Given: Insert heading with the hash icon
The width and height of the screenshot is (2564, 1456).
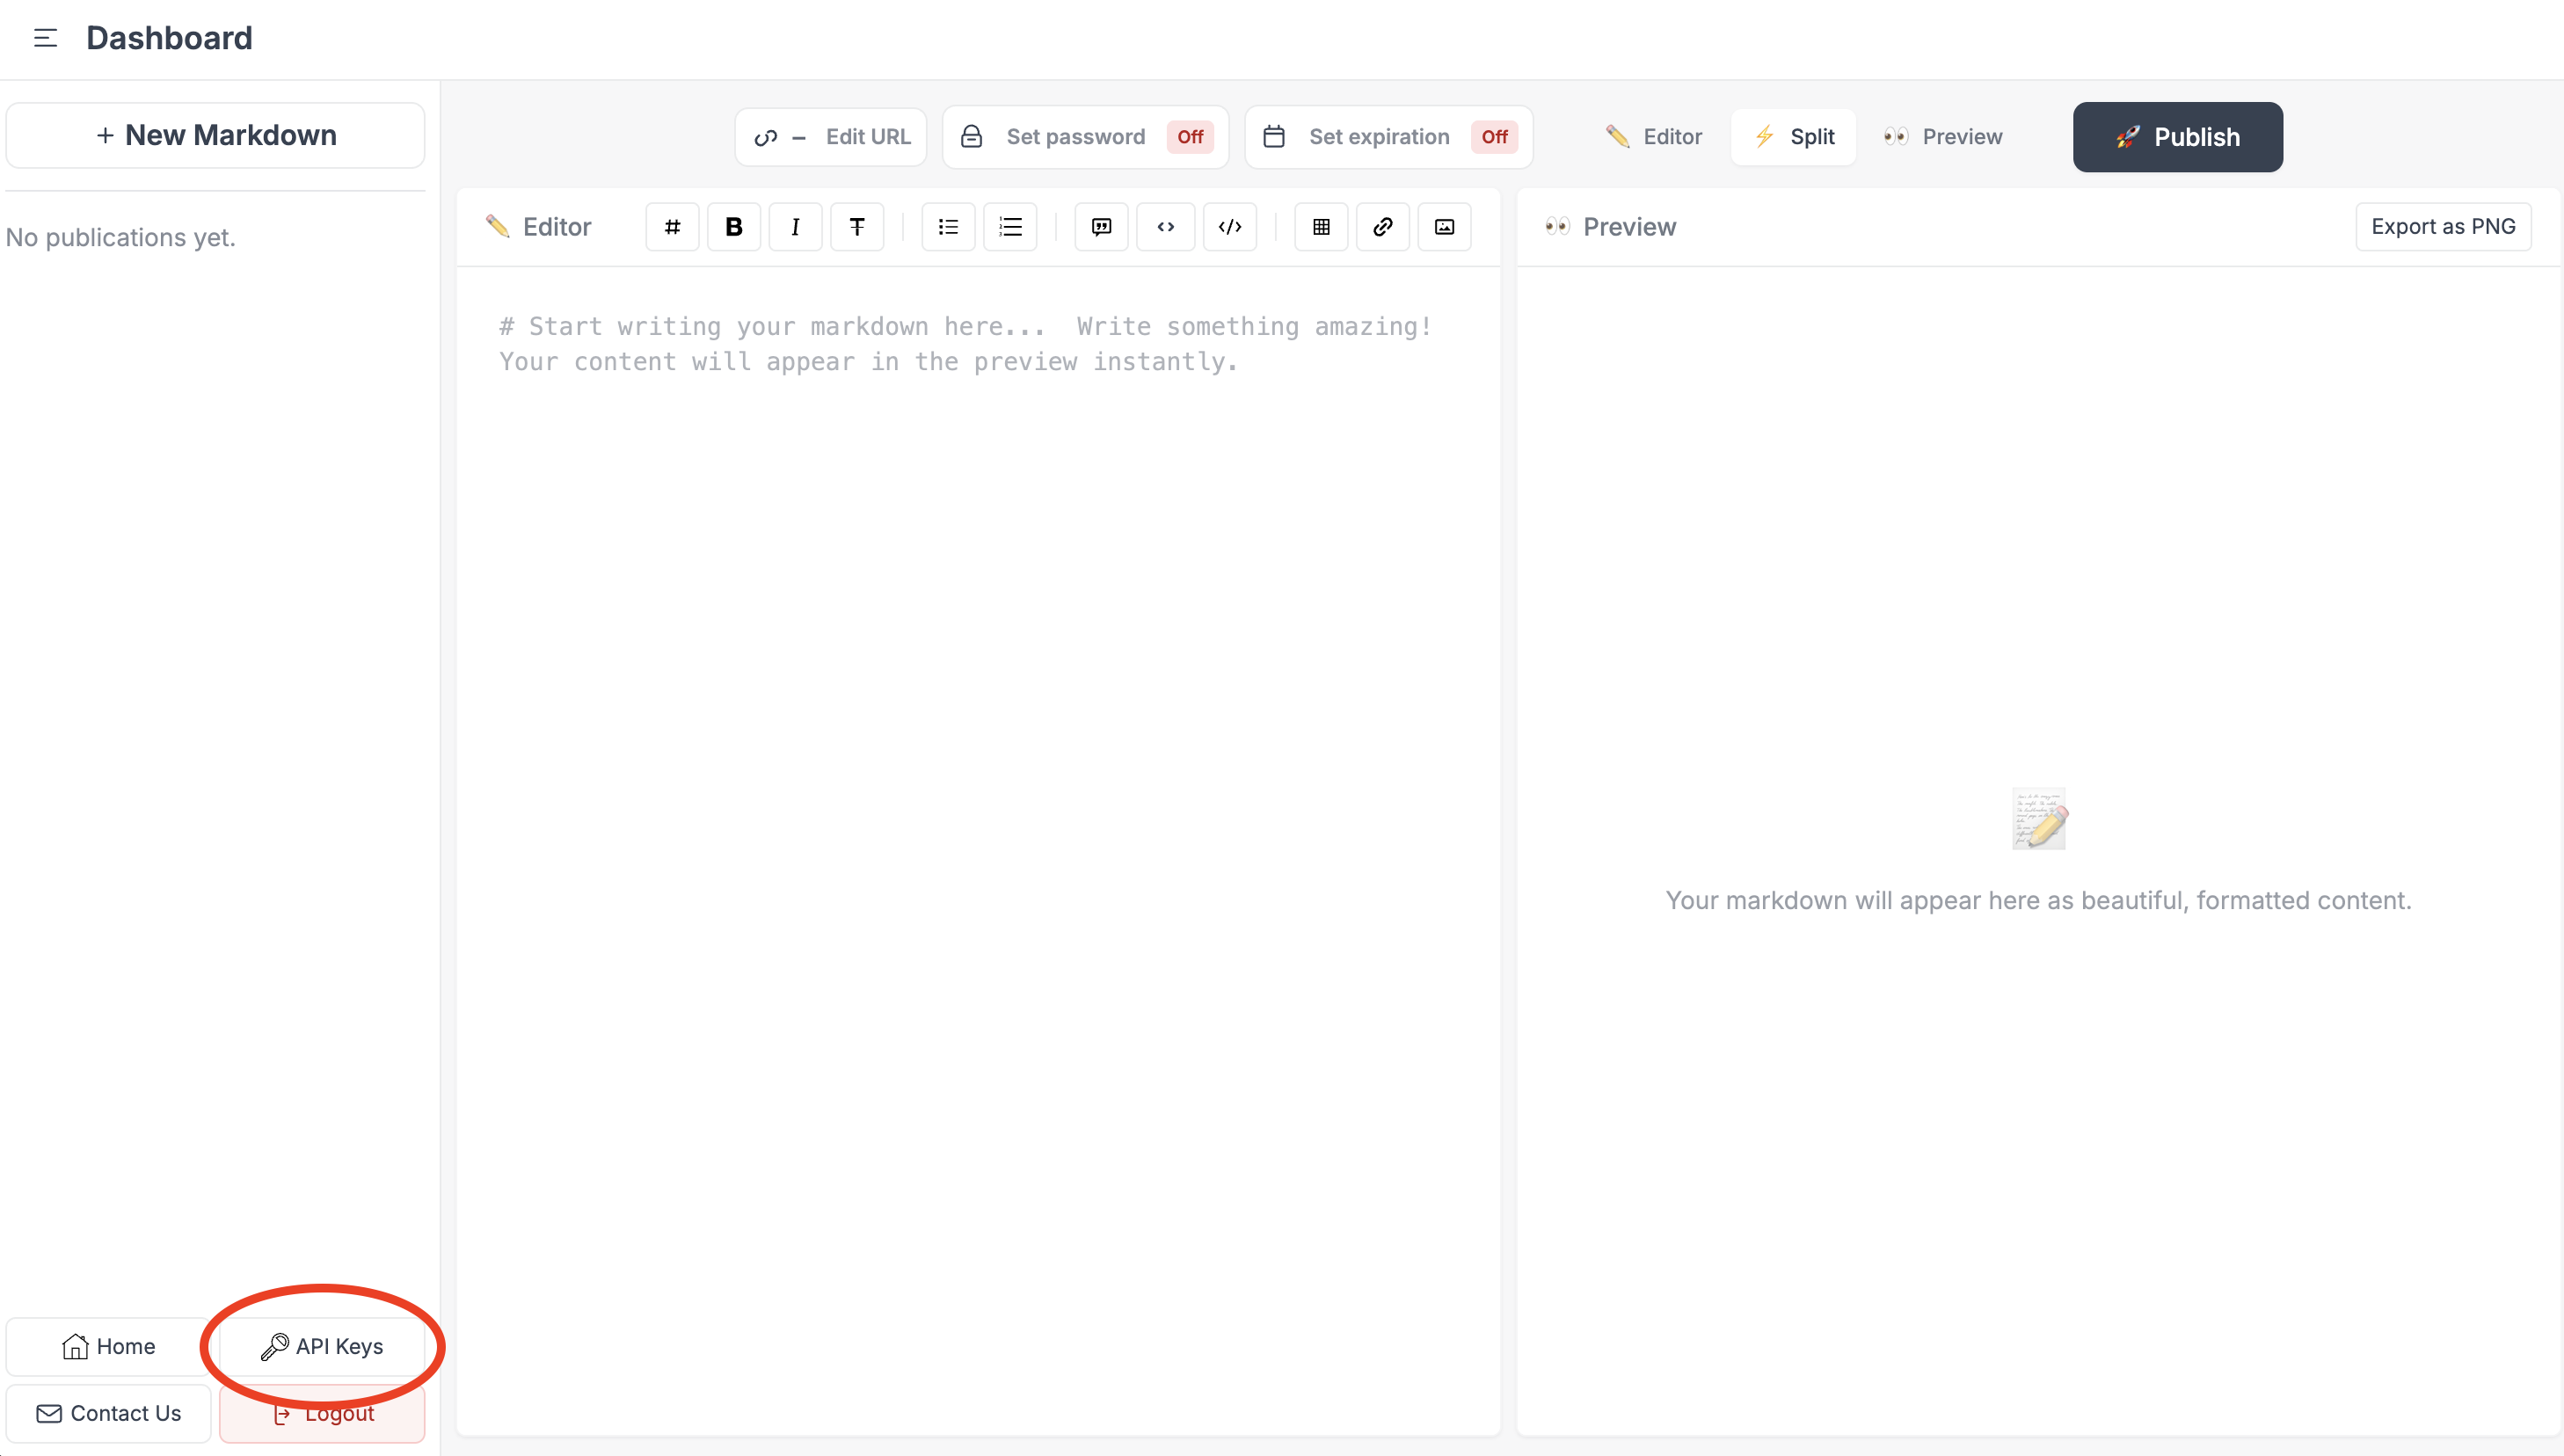Looking at the screenshot, I should tap(672, 227).
